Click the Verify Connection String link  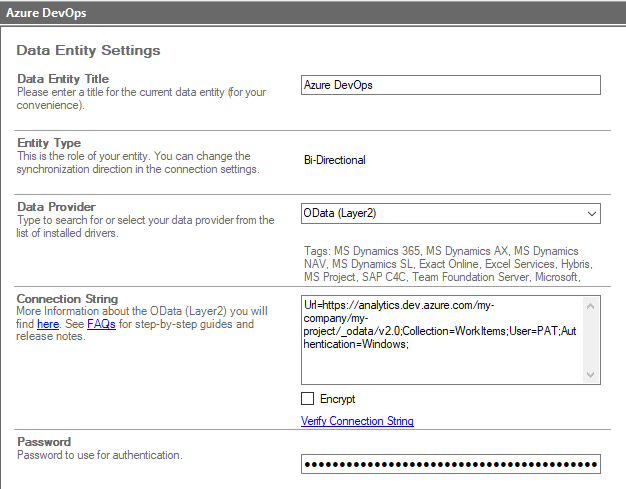click(x=357, y=421)
